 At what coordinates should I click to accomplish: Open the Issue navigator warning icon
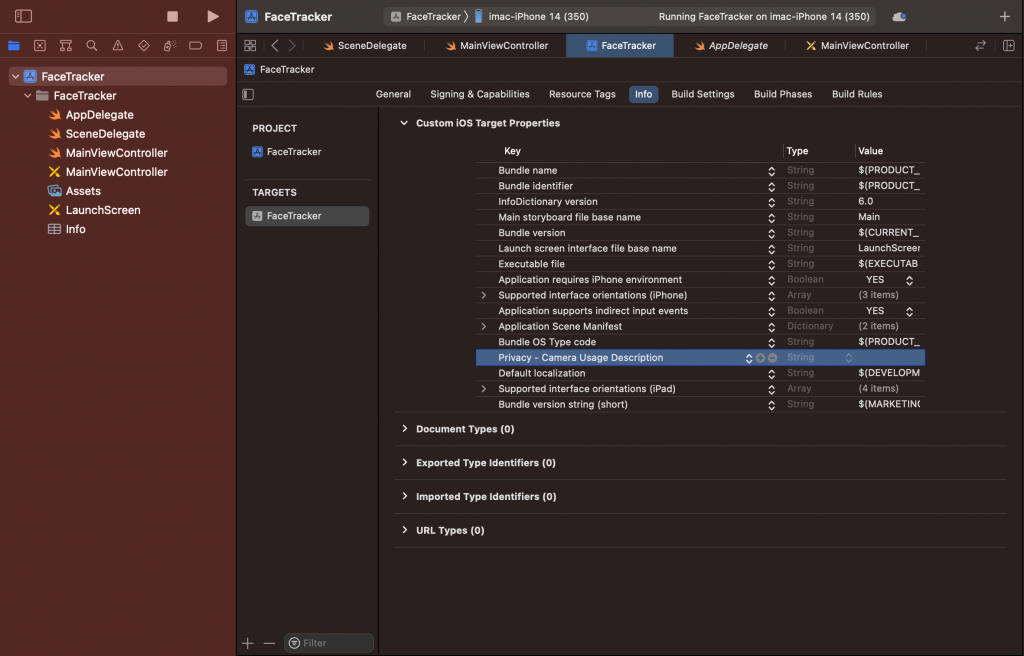118,46
